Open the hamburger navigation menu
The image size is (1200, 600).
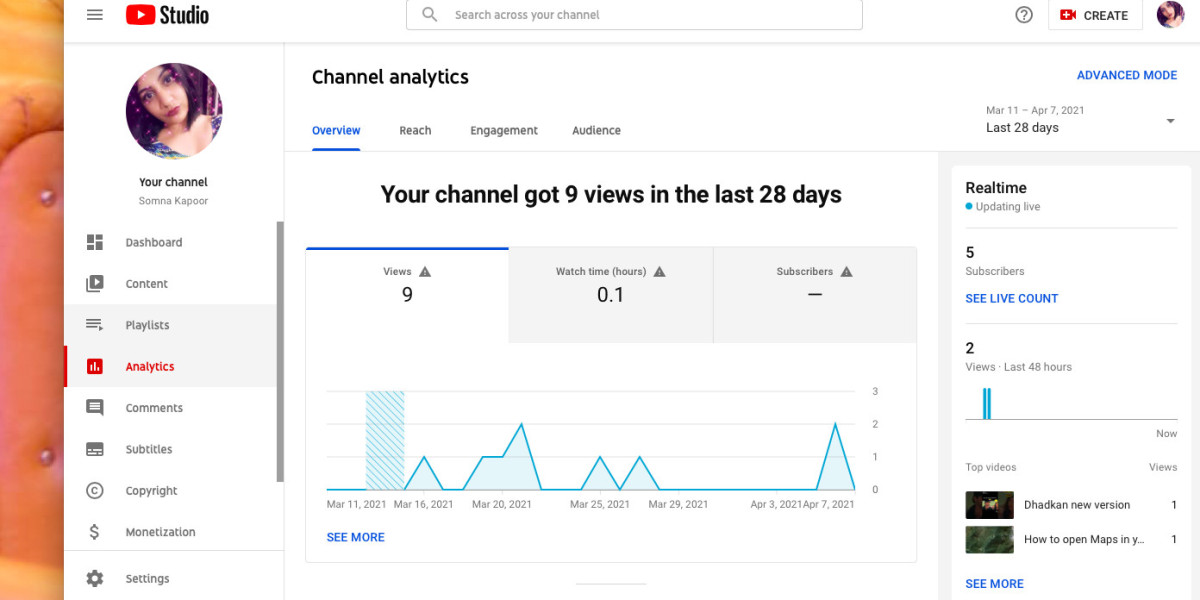coord(95,15)
